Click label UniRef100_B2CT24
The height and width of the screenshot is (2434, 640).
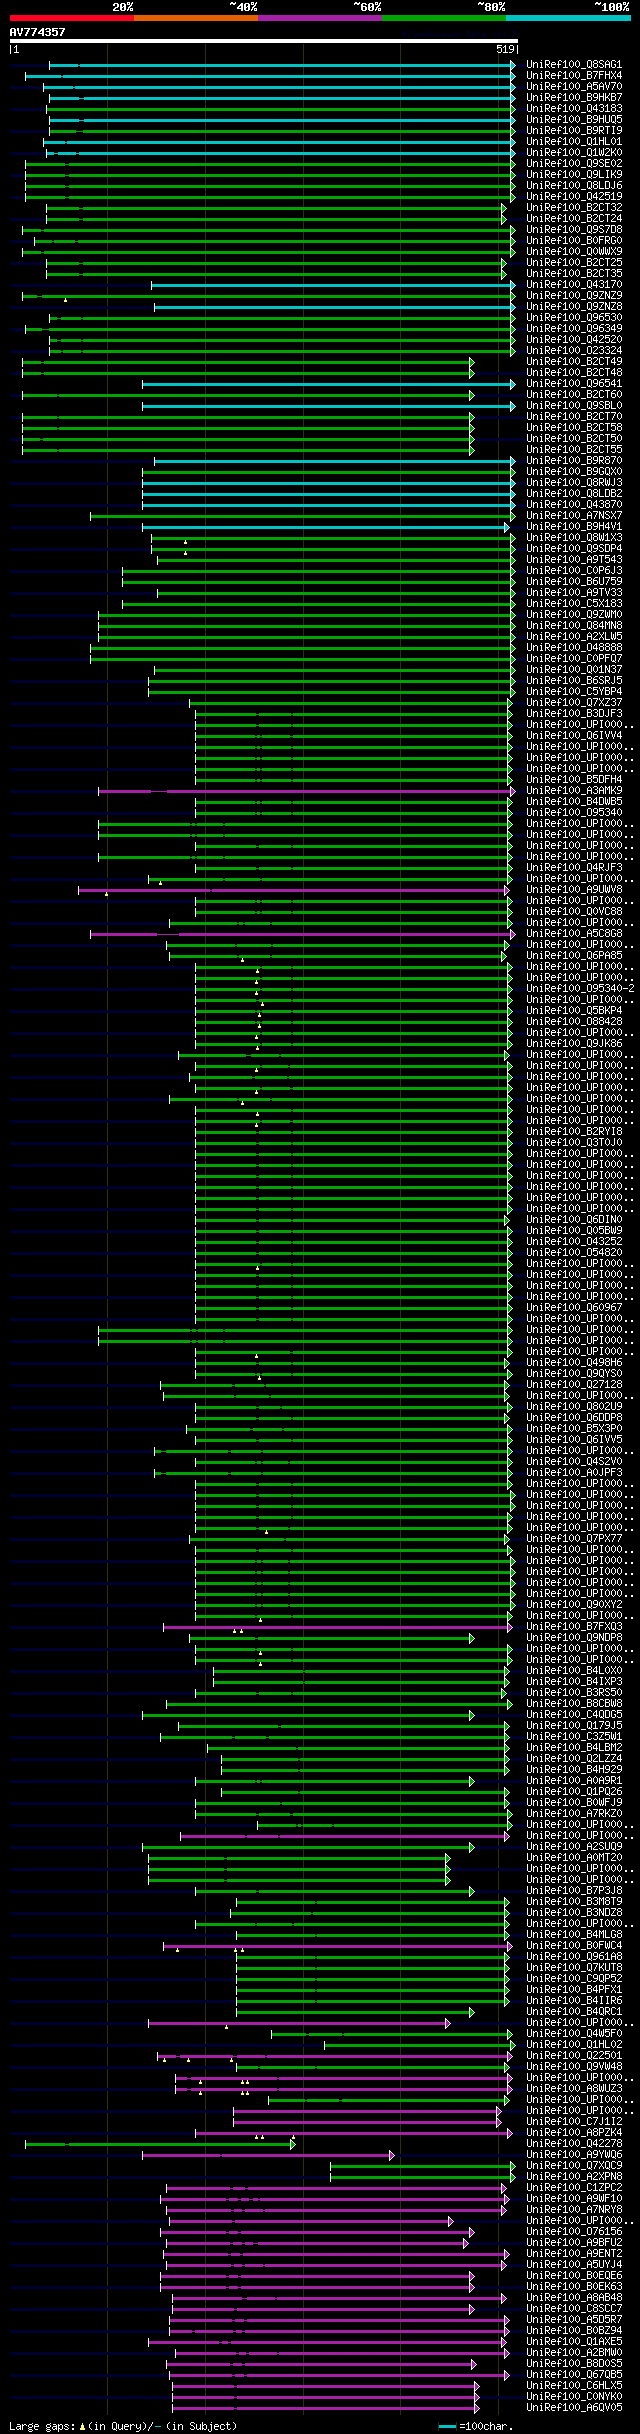[574, 219]
